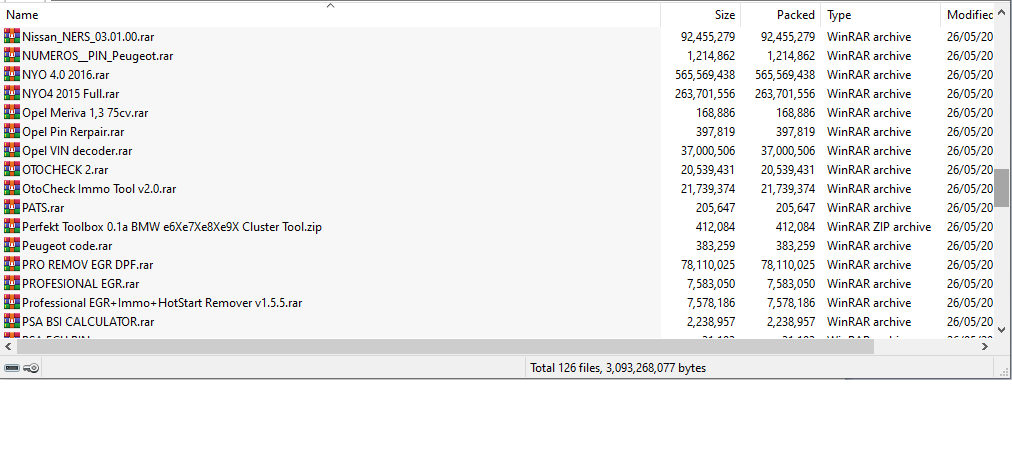Click size value 1,214,862 in Size column

(711, 55)
